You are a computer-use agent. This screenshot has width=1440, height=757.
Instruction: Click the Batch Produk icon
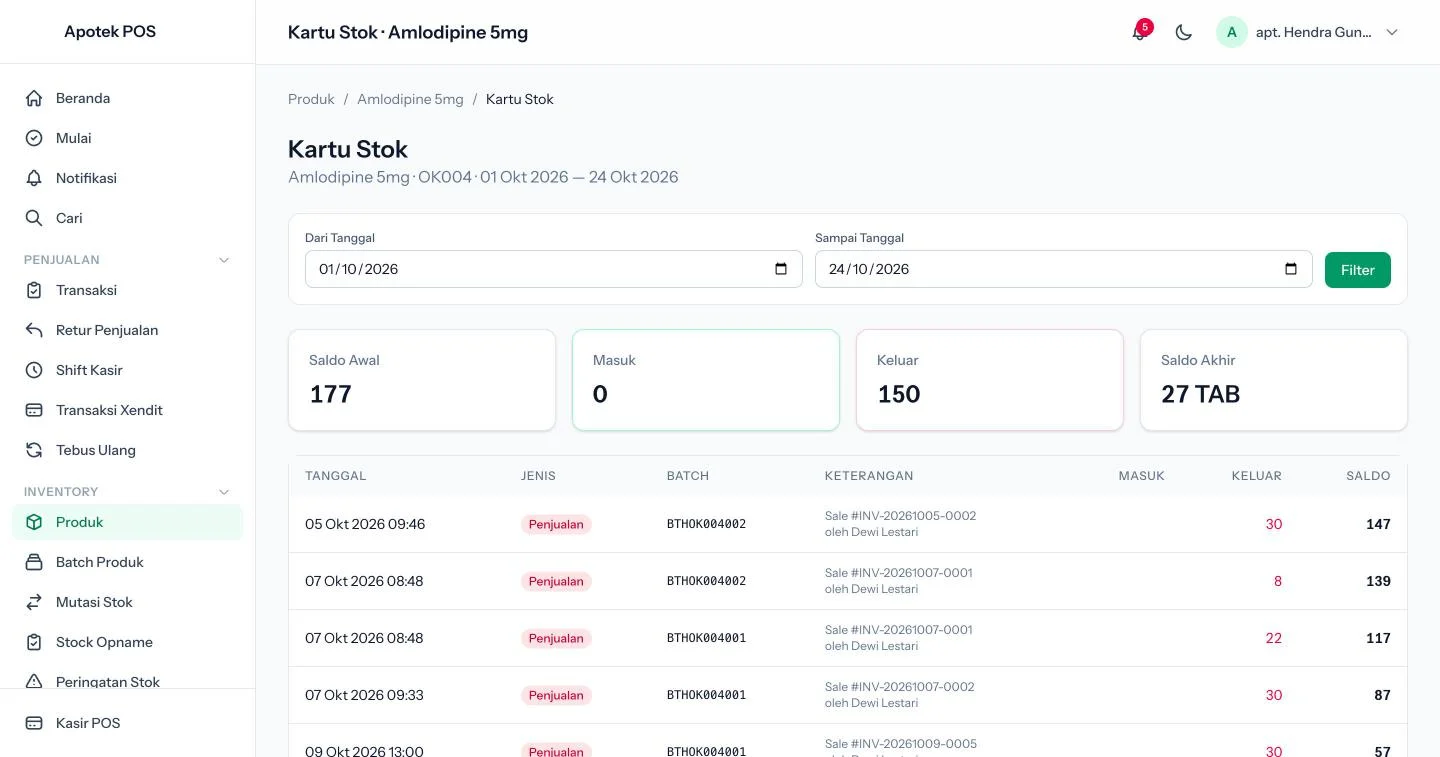[x=34, y=562]
